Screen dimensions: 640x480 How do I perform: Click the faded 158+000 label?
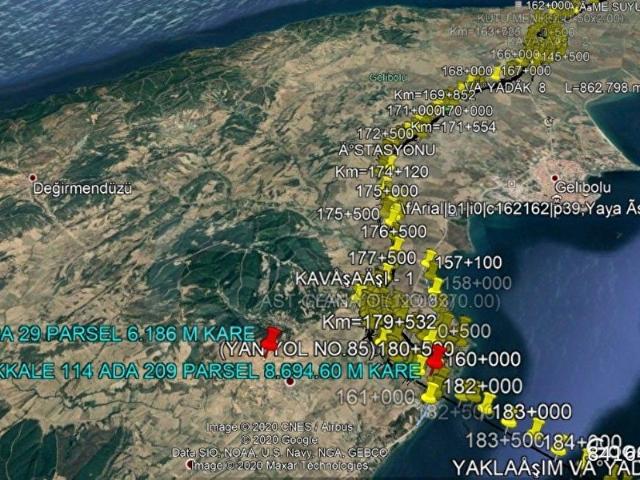(478, 283)
